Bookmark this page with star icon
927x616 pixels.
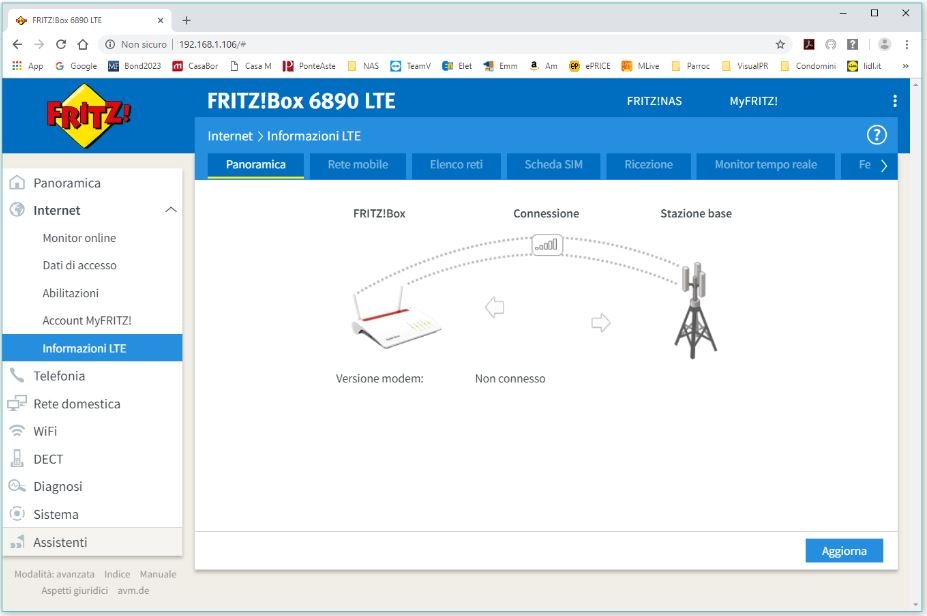pos(780,44)
